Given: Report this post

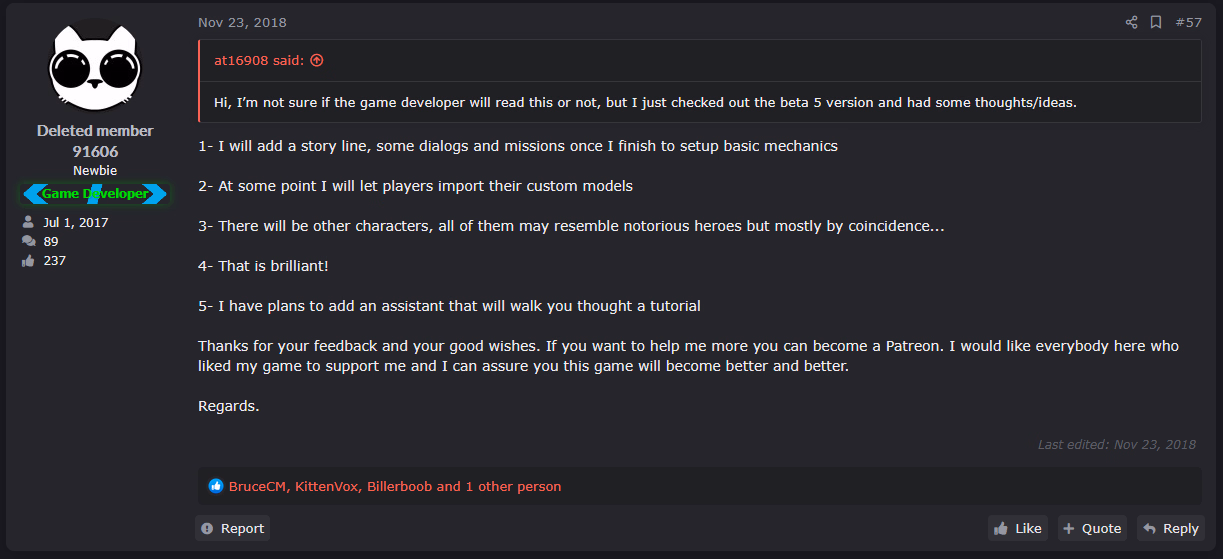Looking at the screenshot, I should coord(232,528).
